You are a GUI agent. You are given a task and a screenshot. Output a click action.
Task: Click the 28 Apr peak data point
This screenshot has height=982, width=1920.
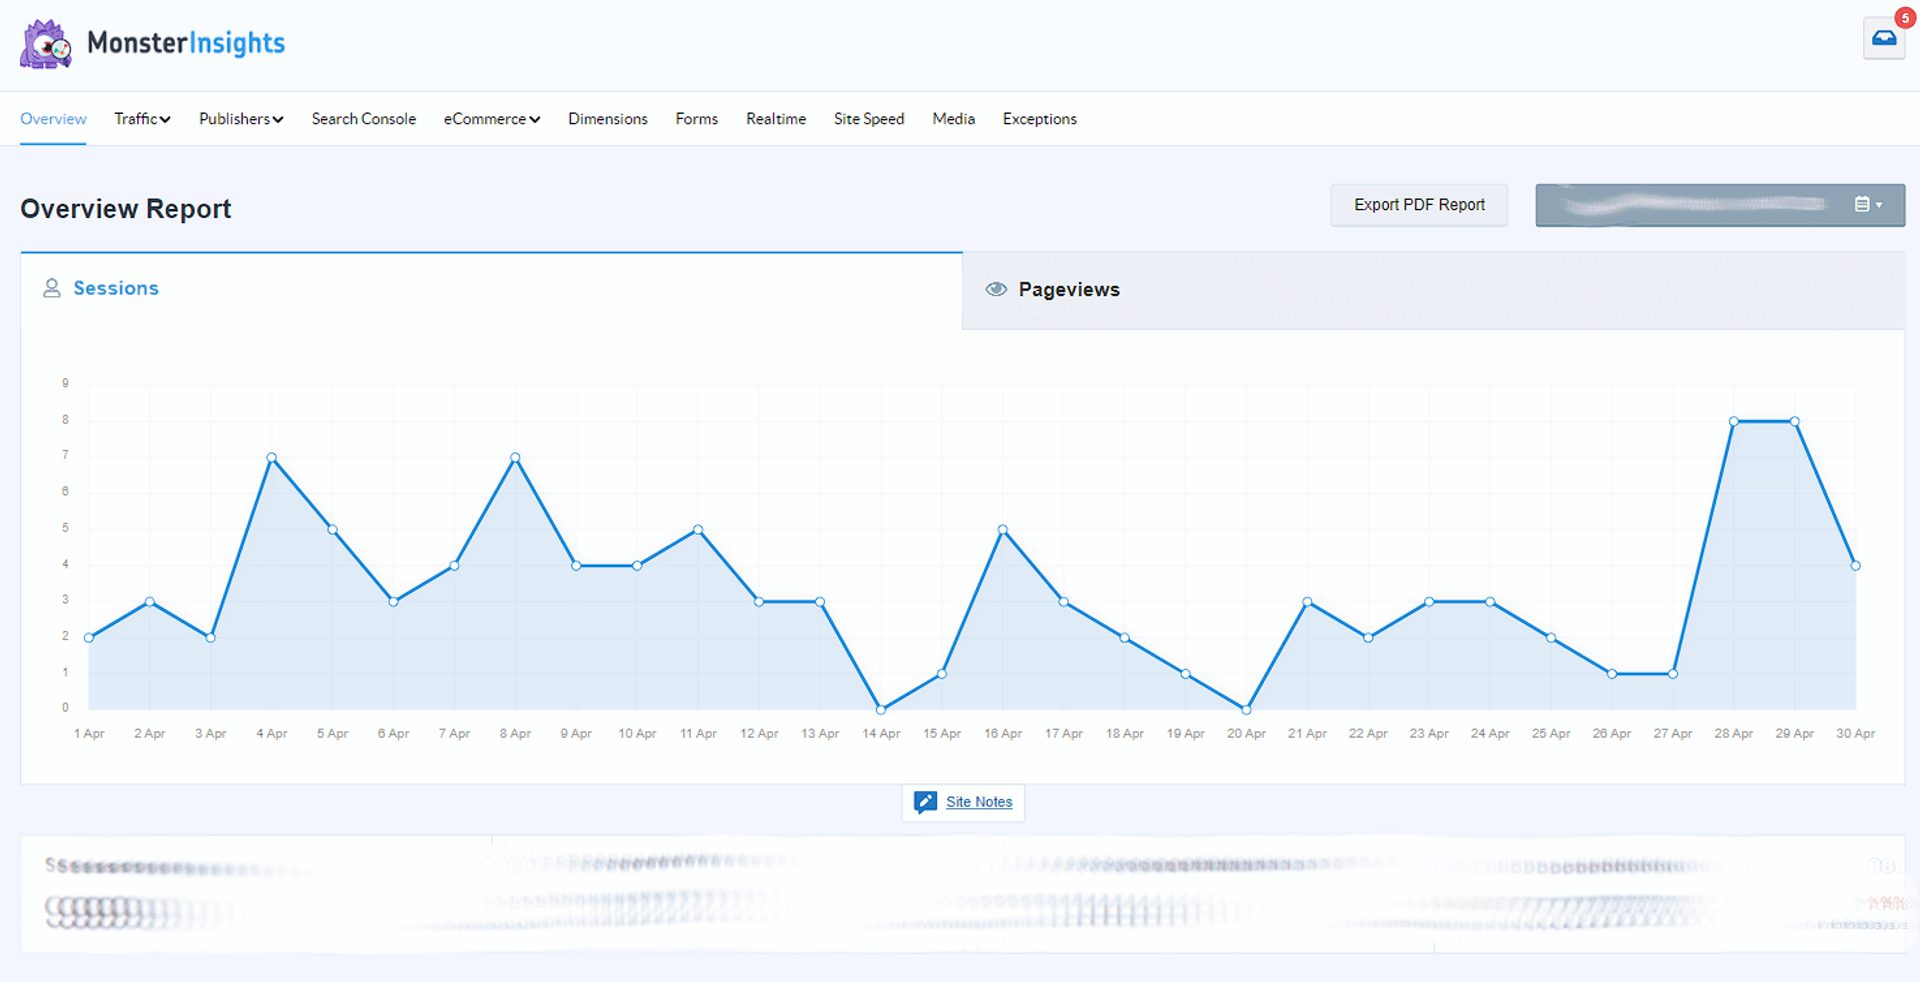coord(1733,422)
